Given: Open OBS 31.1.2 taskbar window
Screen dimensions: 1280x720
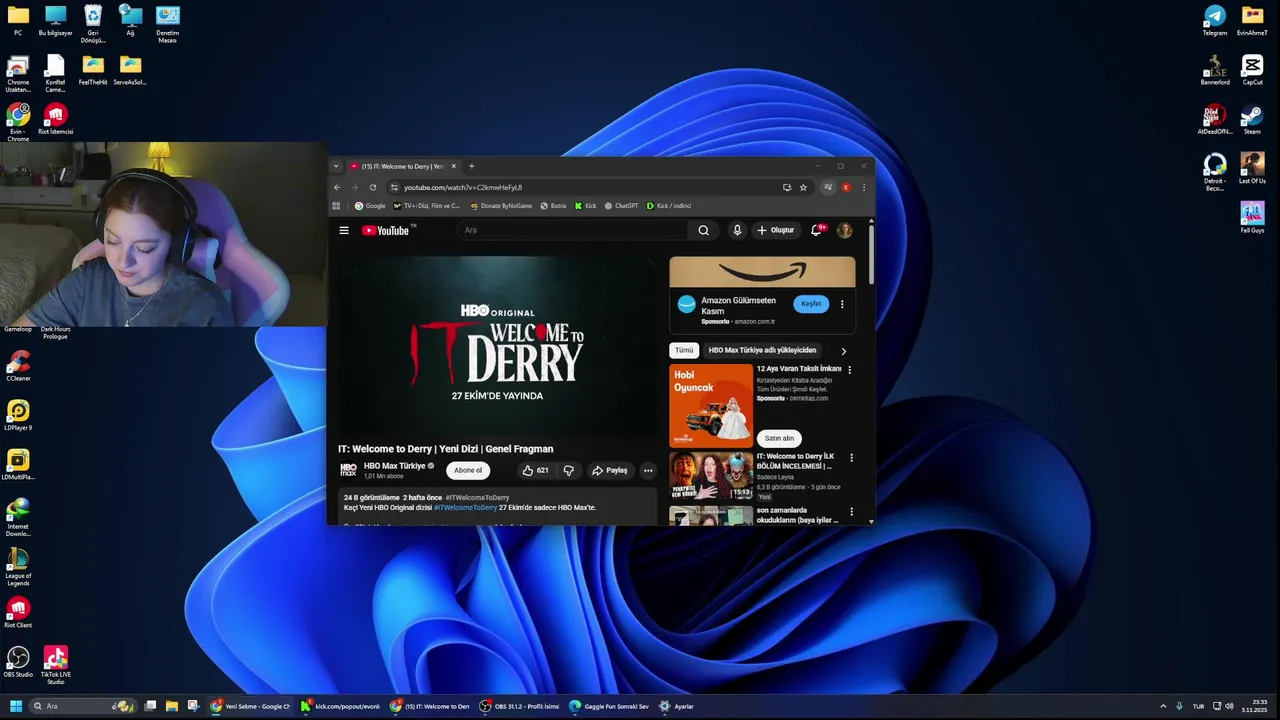Looking at the screenshot, I should point(519,706).
